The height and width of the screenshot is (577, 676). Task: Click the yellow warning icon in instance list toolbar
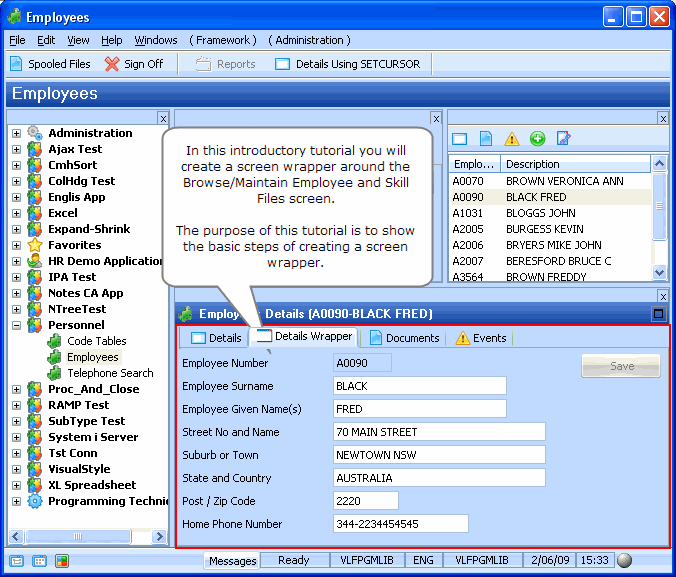pos(512,139)
